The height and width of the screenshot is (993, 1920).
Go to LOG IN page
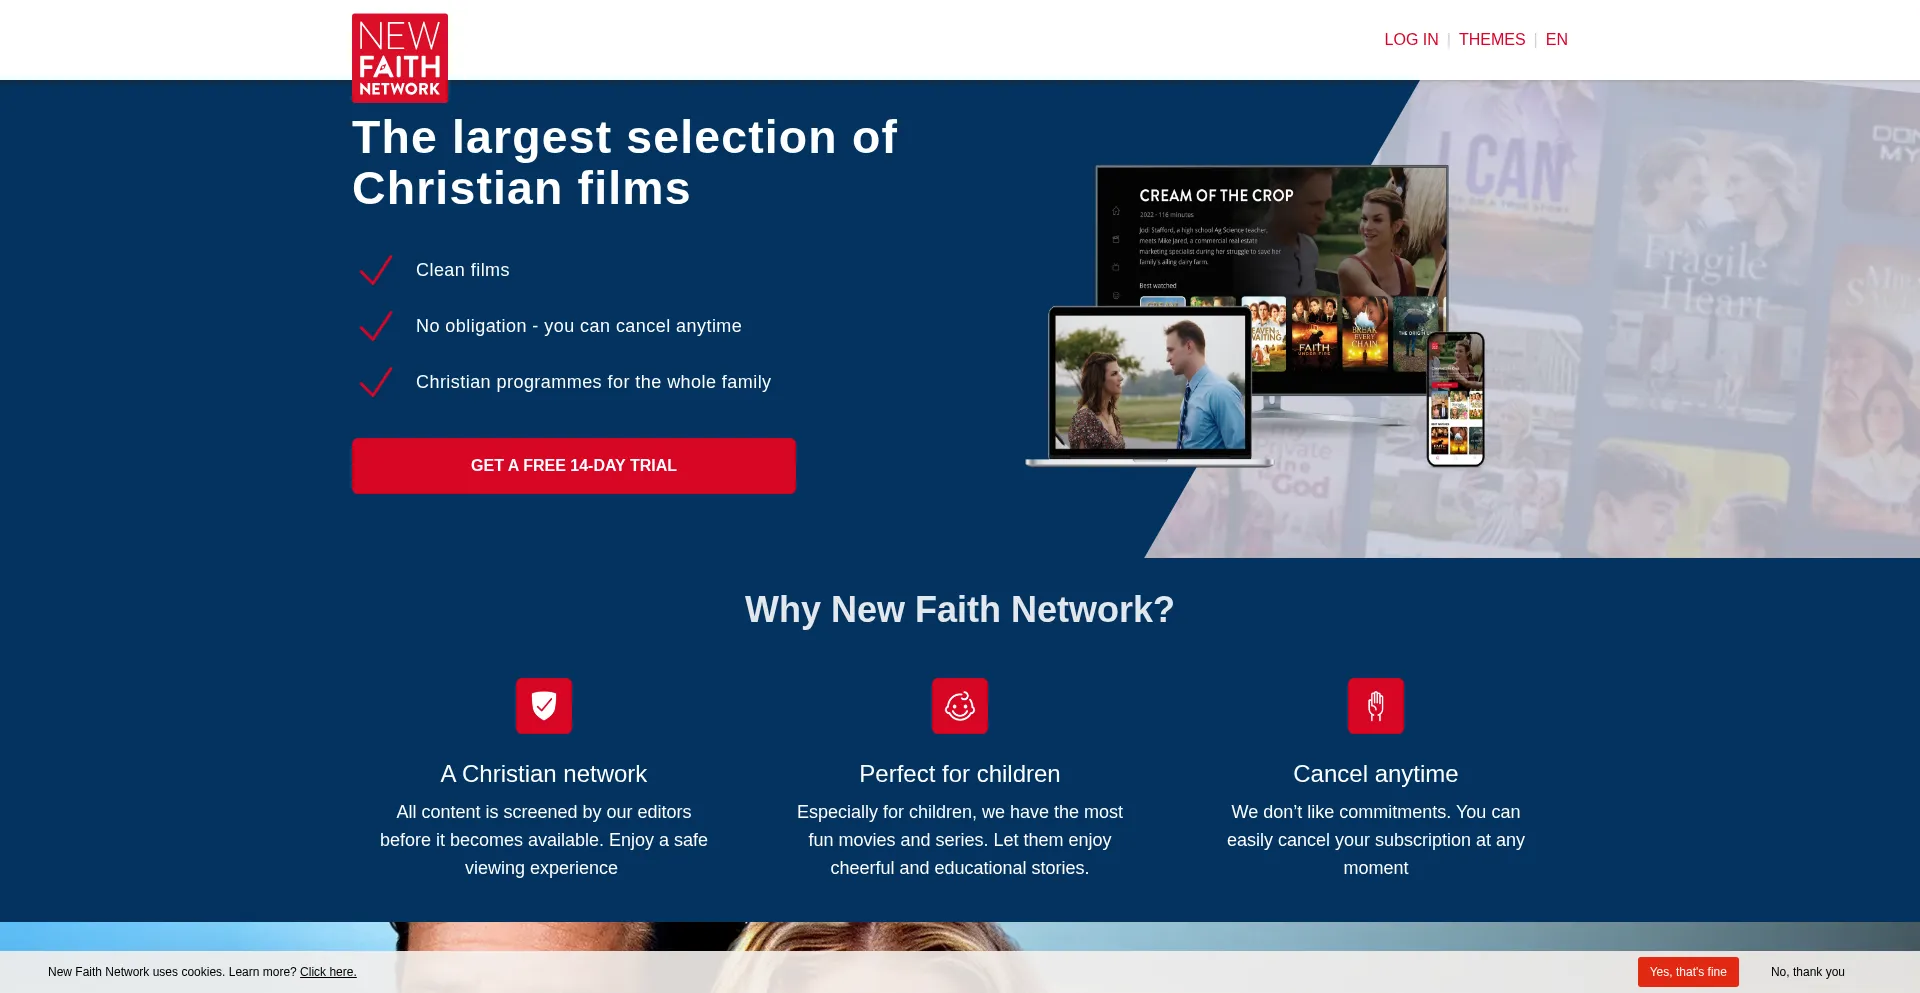(x=1410, y=40)
